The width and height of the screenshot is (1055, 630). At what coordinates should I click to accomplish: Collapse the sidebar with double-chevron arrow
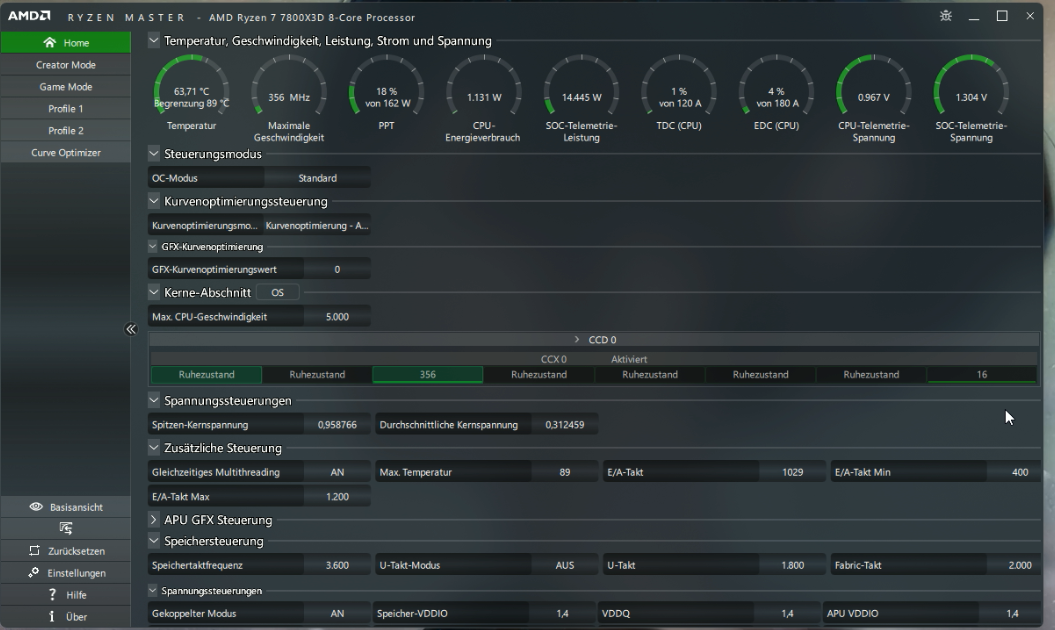pos(131,329)
